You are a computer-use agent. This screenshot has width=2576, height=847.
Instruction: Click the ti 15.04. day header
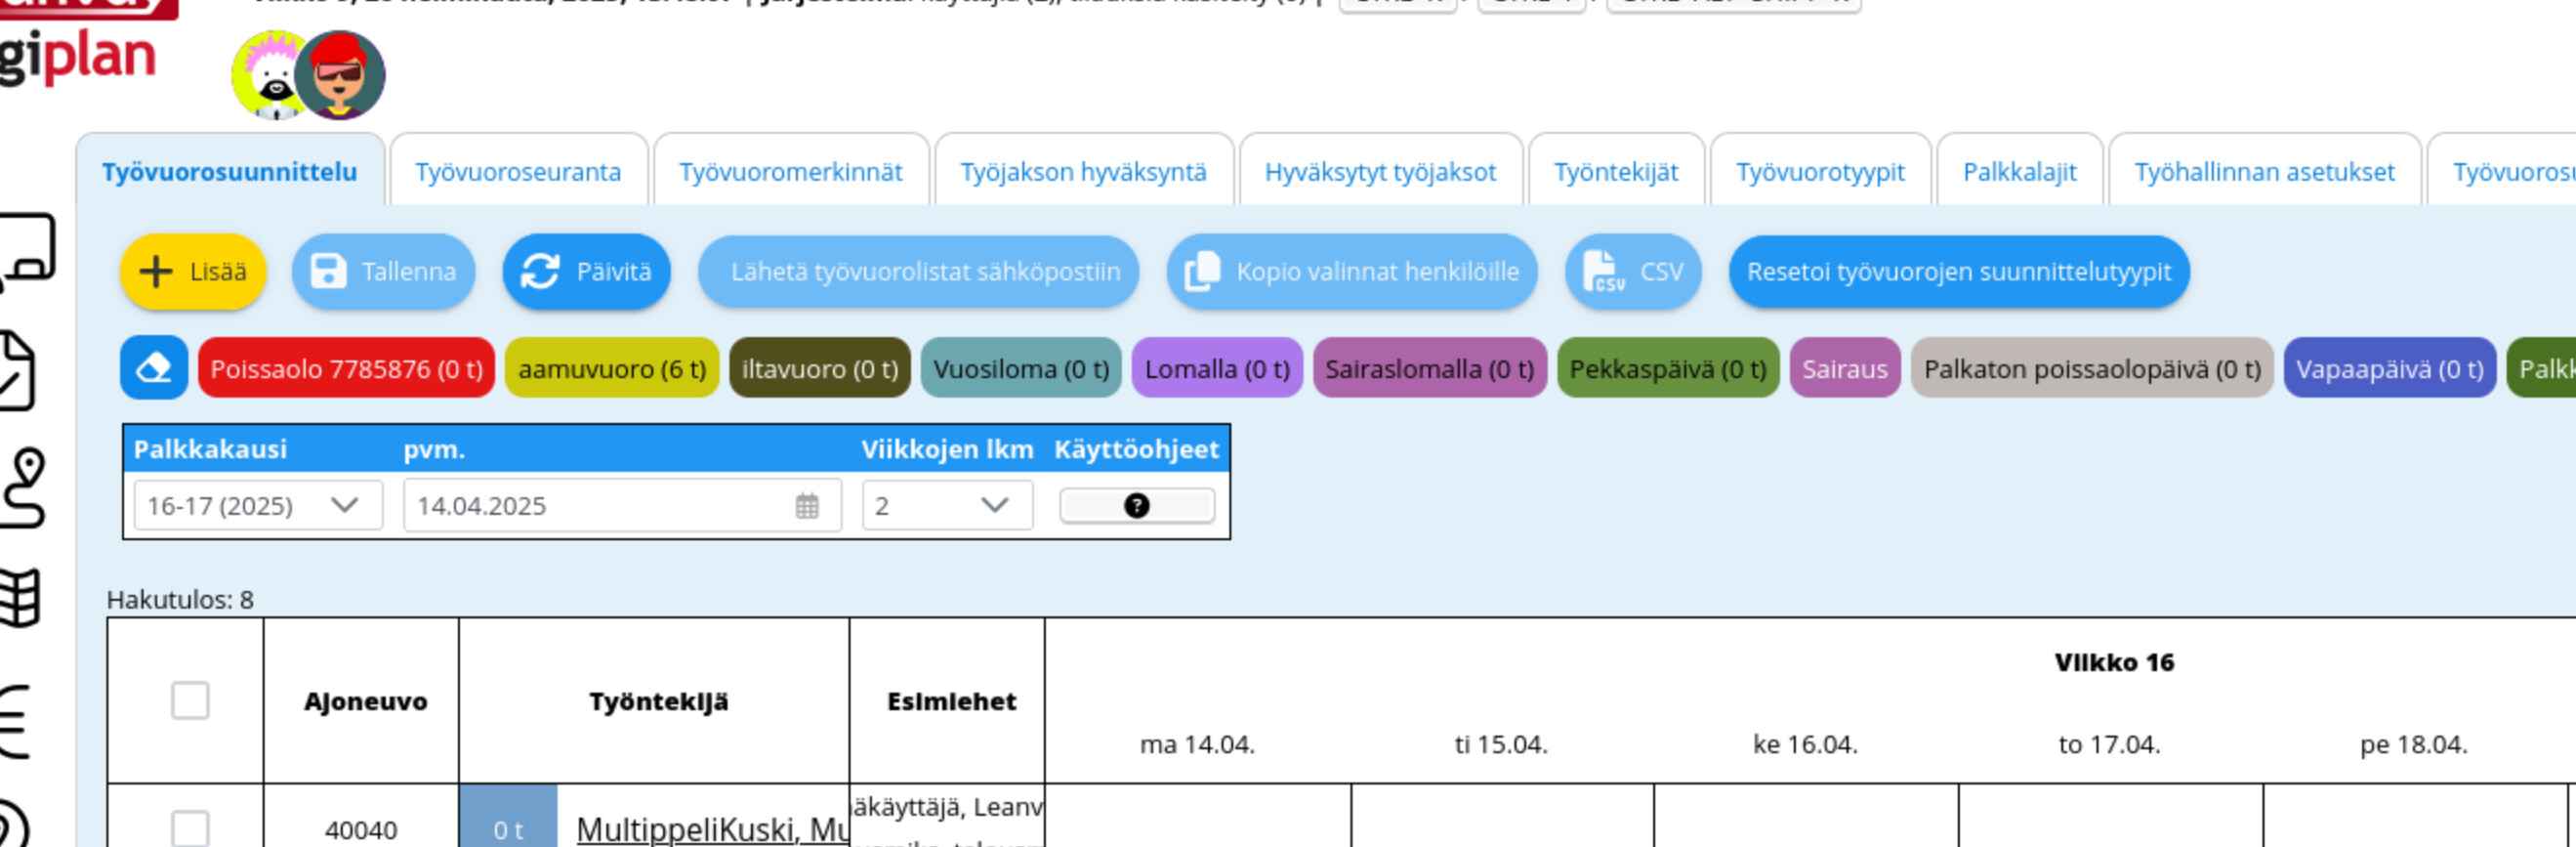click(1501, 745)
